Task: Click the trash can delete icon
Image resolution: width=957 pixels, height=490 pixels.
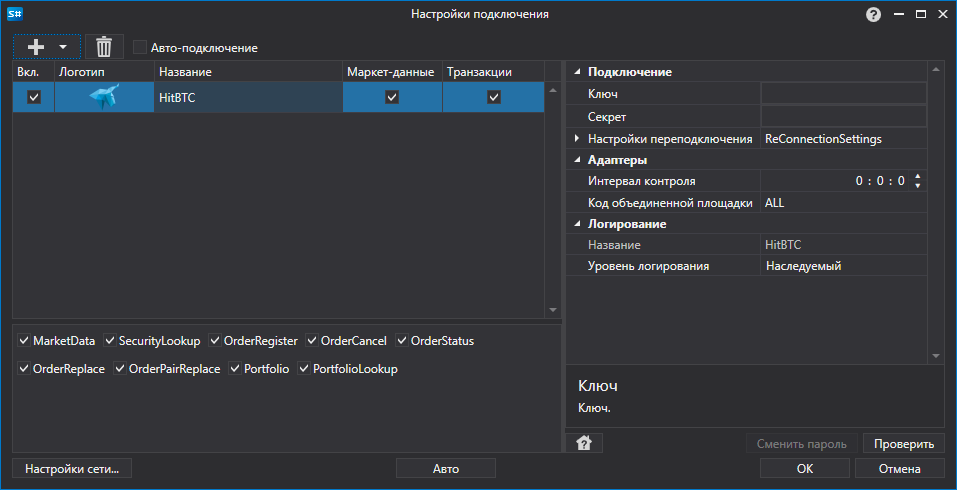Action: coord(104,47)
